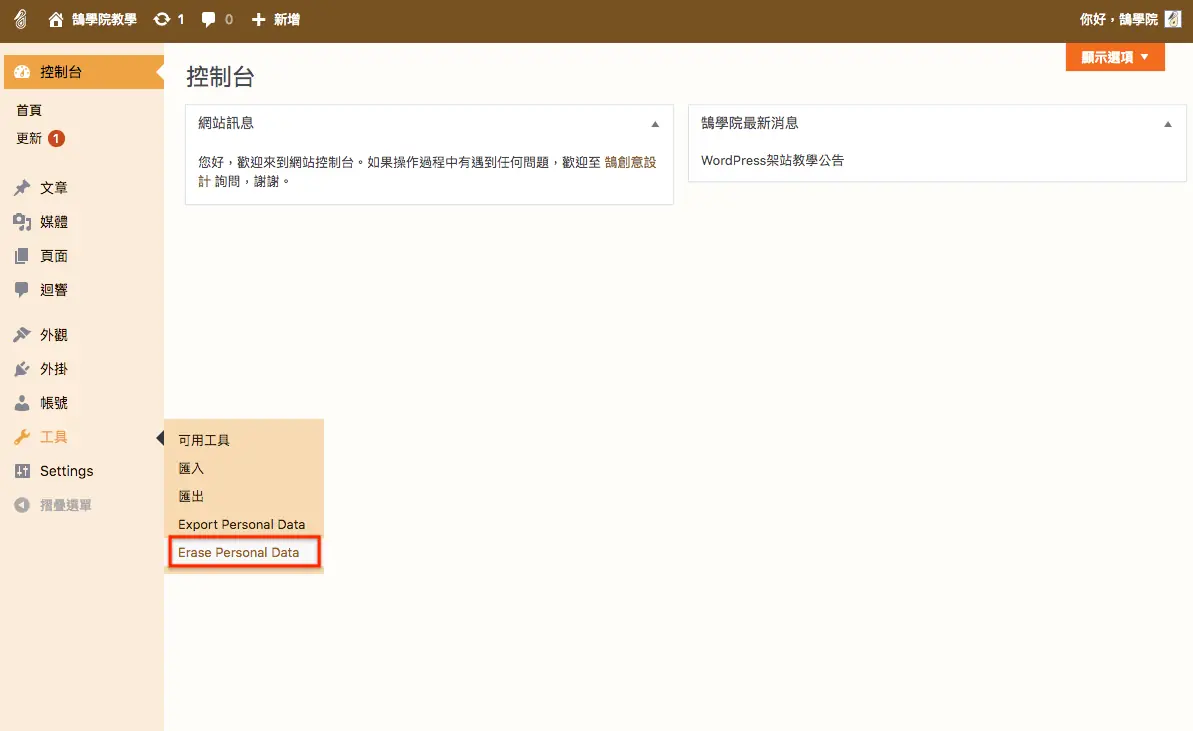This screenshot has width=1193, height=731.
Task: Click the pending updates count 1
Action: click(180, 20)
